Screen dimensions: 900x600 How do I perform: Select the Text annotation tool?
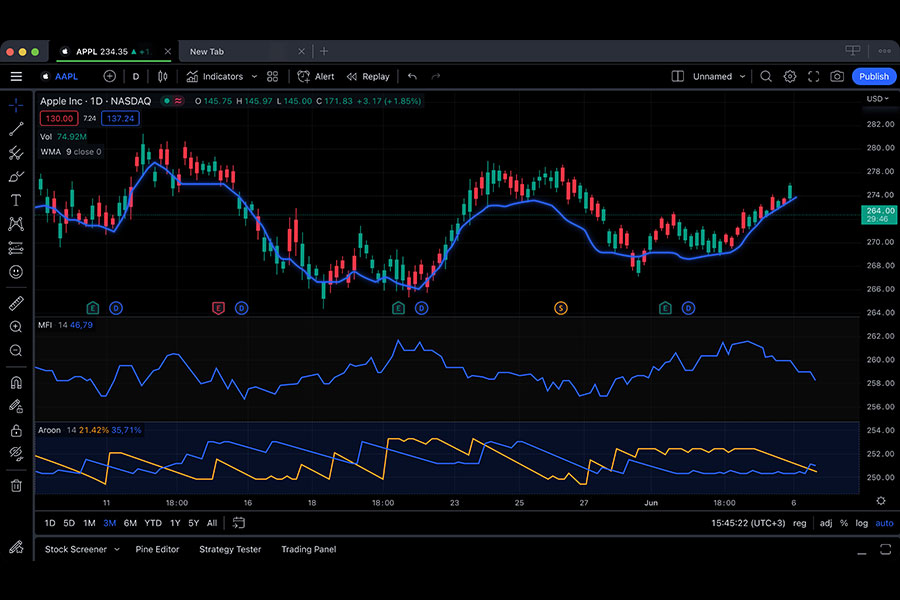pos(16,200)
